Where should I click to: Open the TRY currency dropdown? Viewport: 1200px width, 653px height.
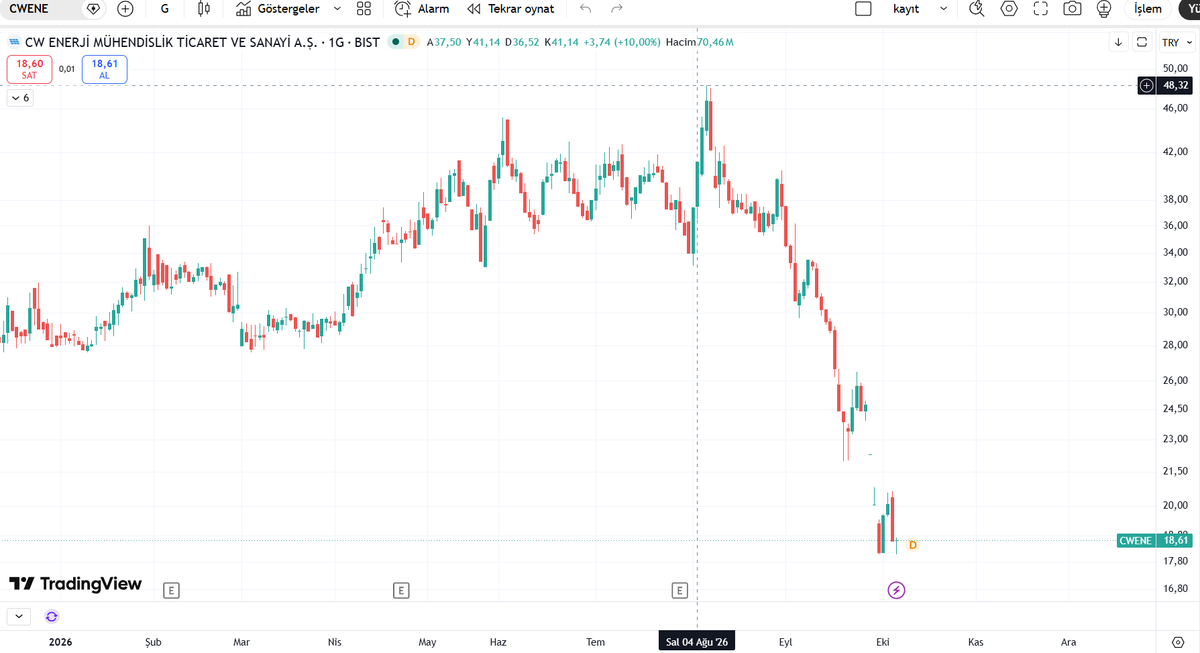pyautogui.click(x=1176, y=42)
